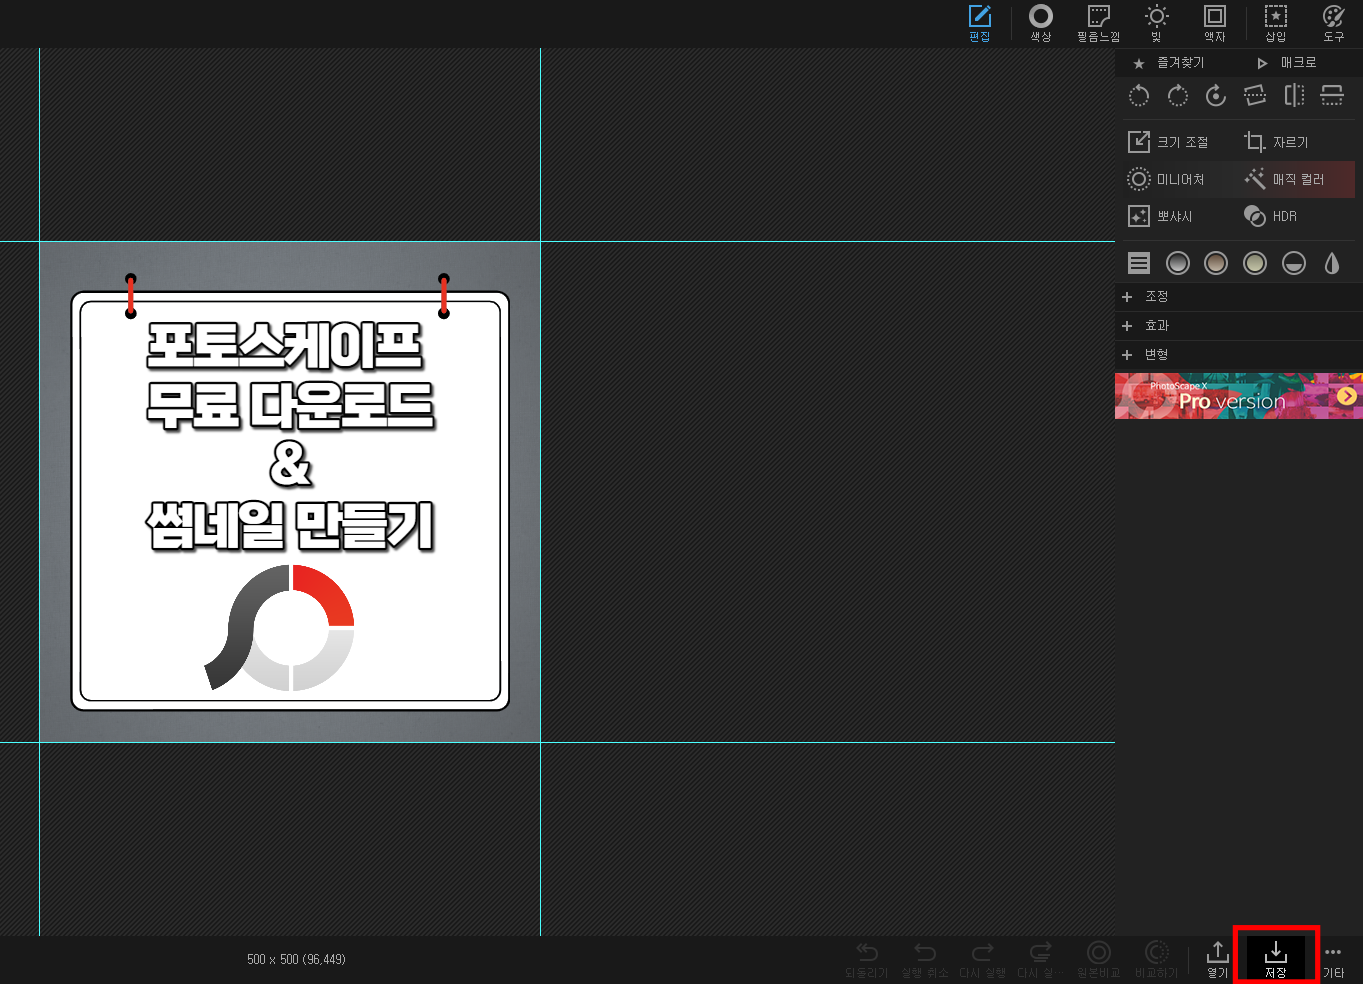Open the 기타 more options menu
Viewport: 1363px width, 984px height.
[1334, 960]
